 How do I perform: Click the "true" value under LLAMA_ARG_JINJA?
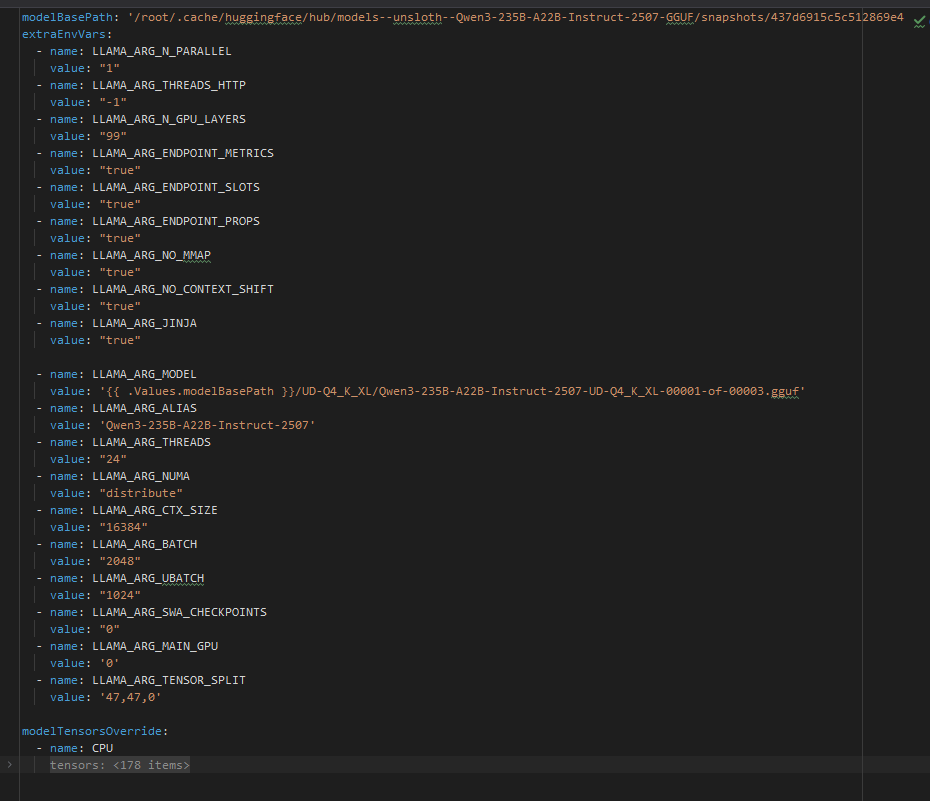(x=120, y=340)
